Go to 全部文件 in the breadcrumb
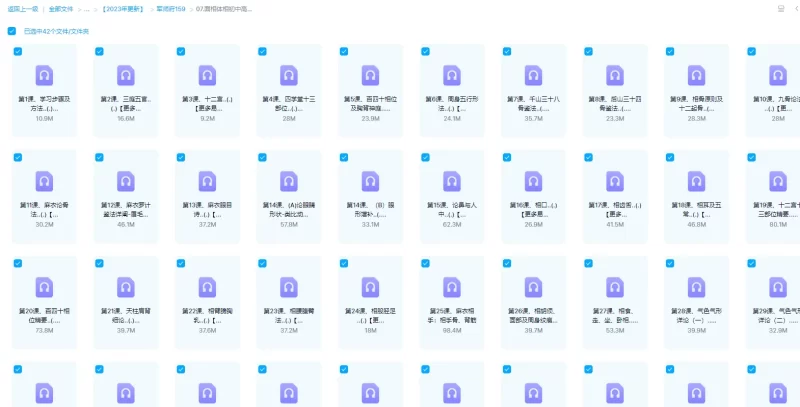 61,8
